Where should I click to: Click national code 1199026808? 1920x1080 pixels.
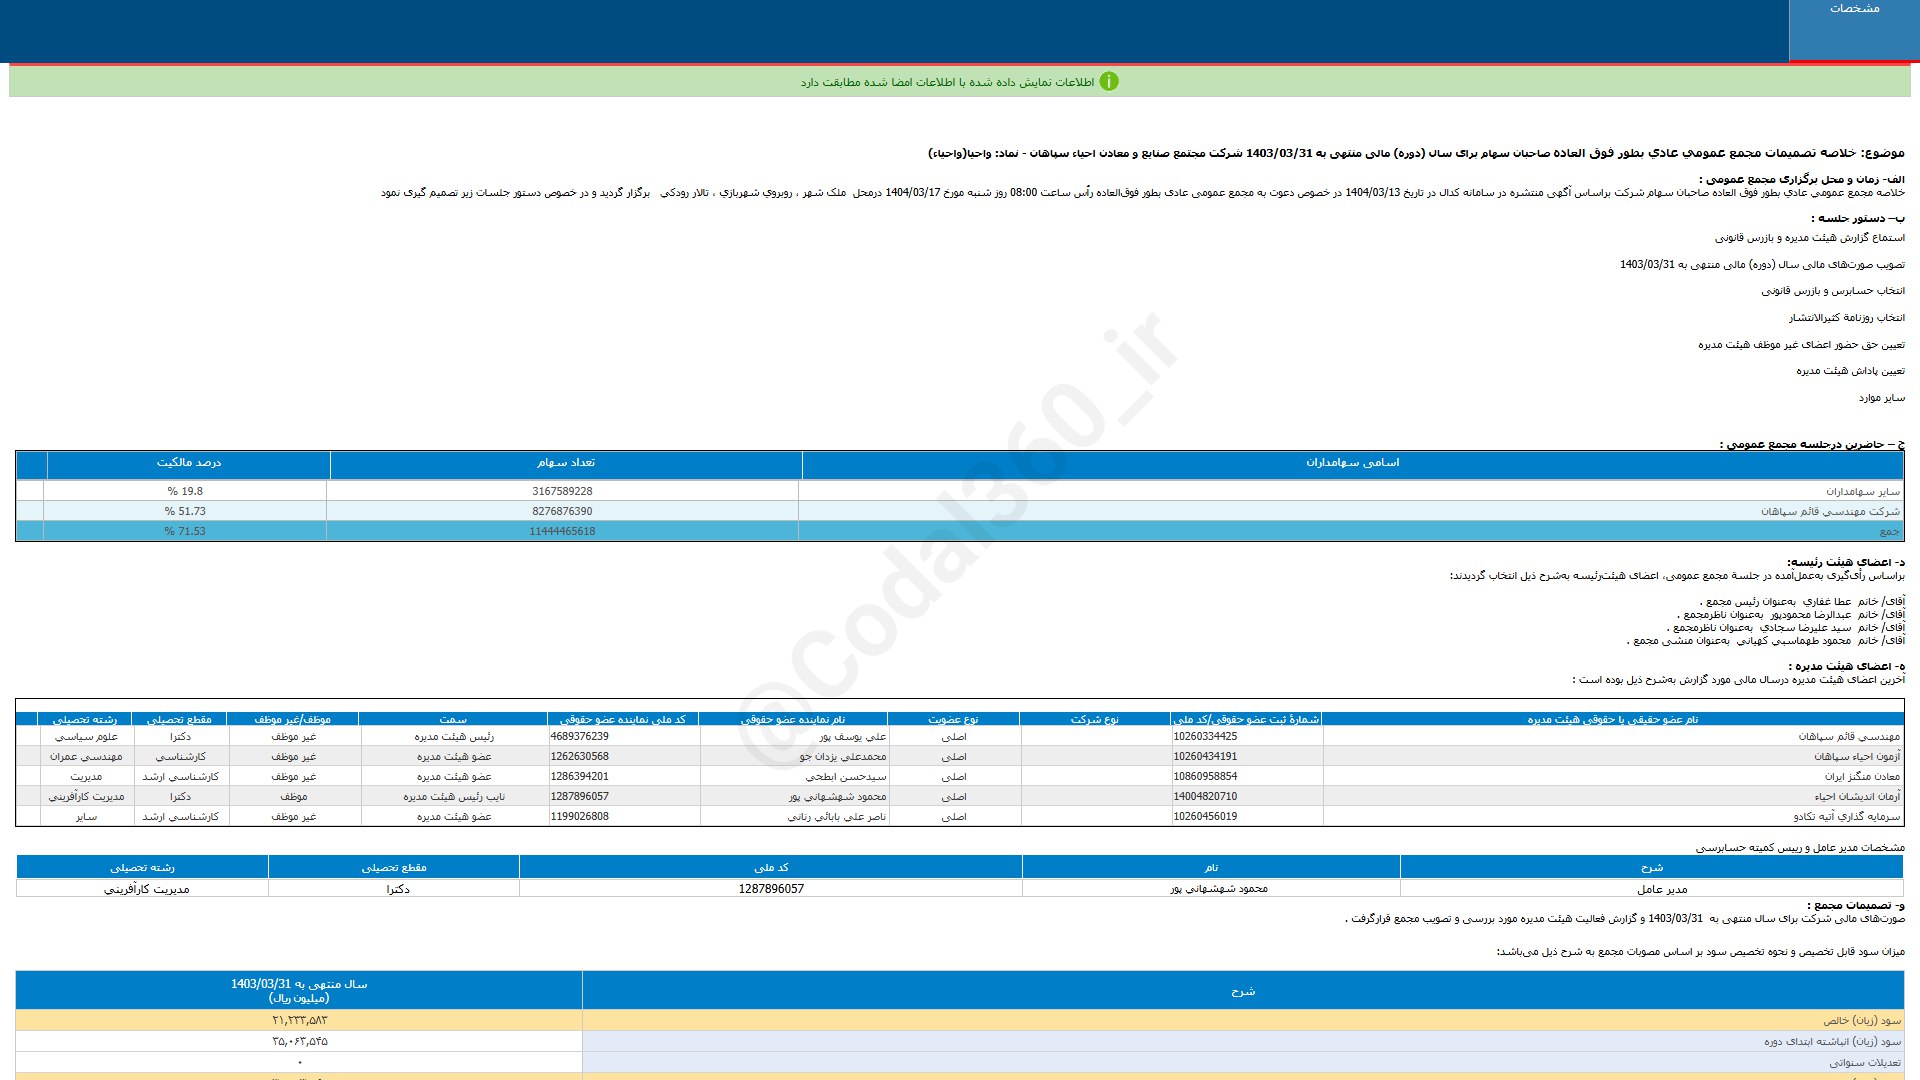click(x=579, y=817)
